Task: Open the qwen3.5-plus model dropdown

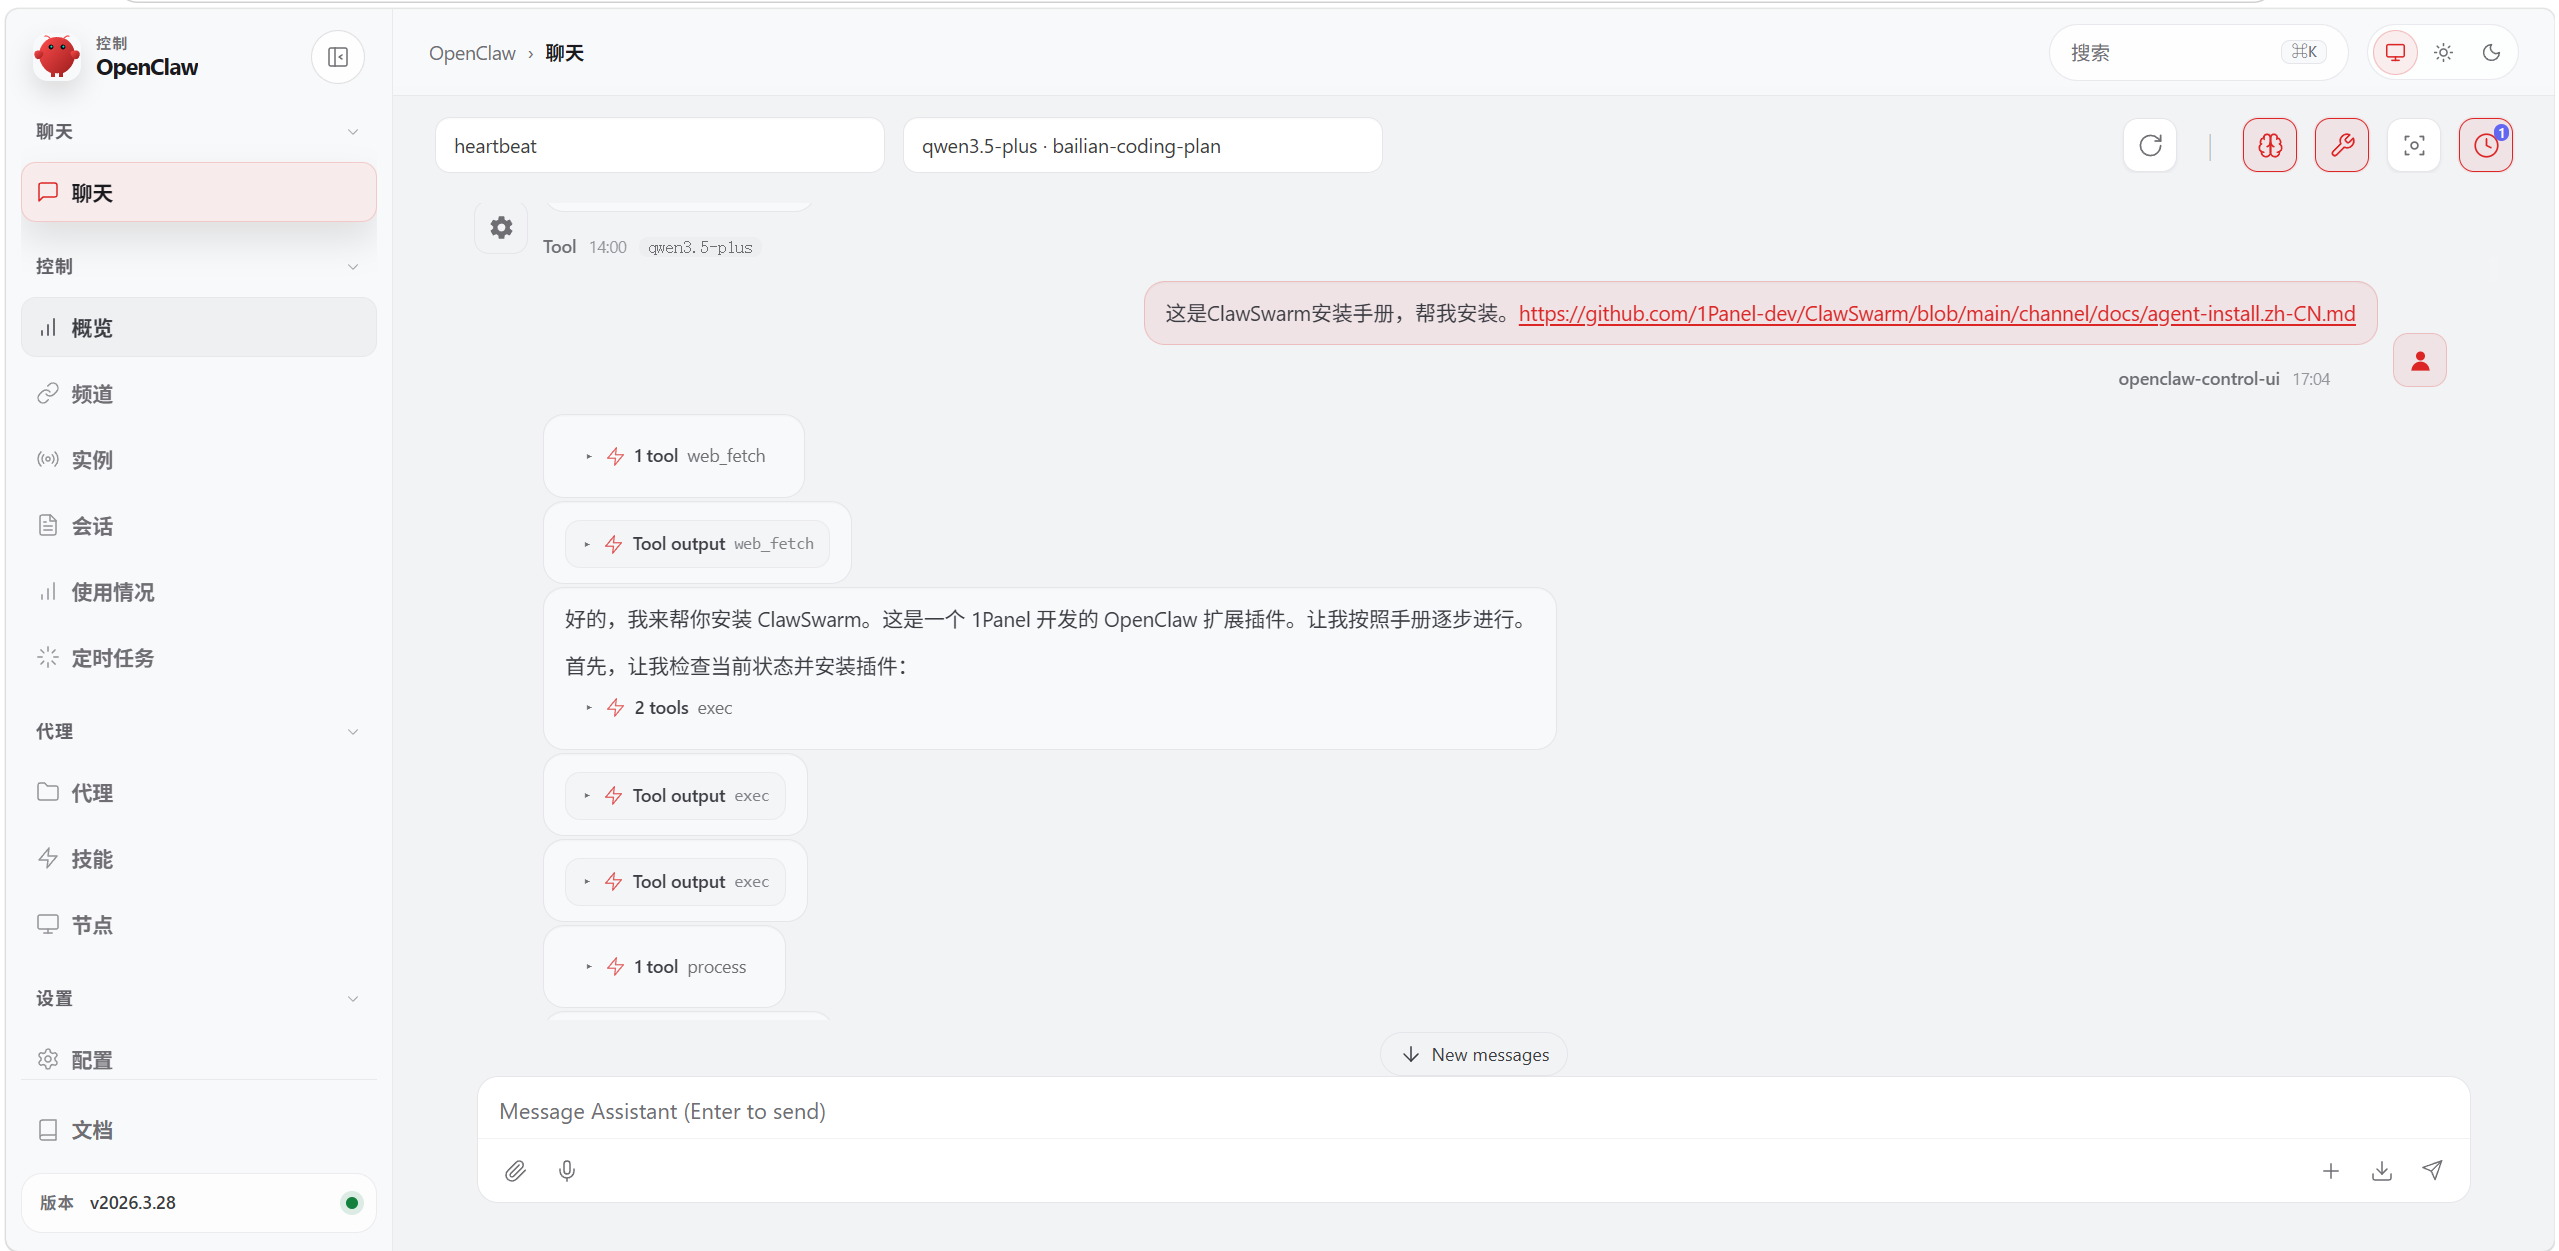Action: click(x=1142, y=146)
